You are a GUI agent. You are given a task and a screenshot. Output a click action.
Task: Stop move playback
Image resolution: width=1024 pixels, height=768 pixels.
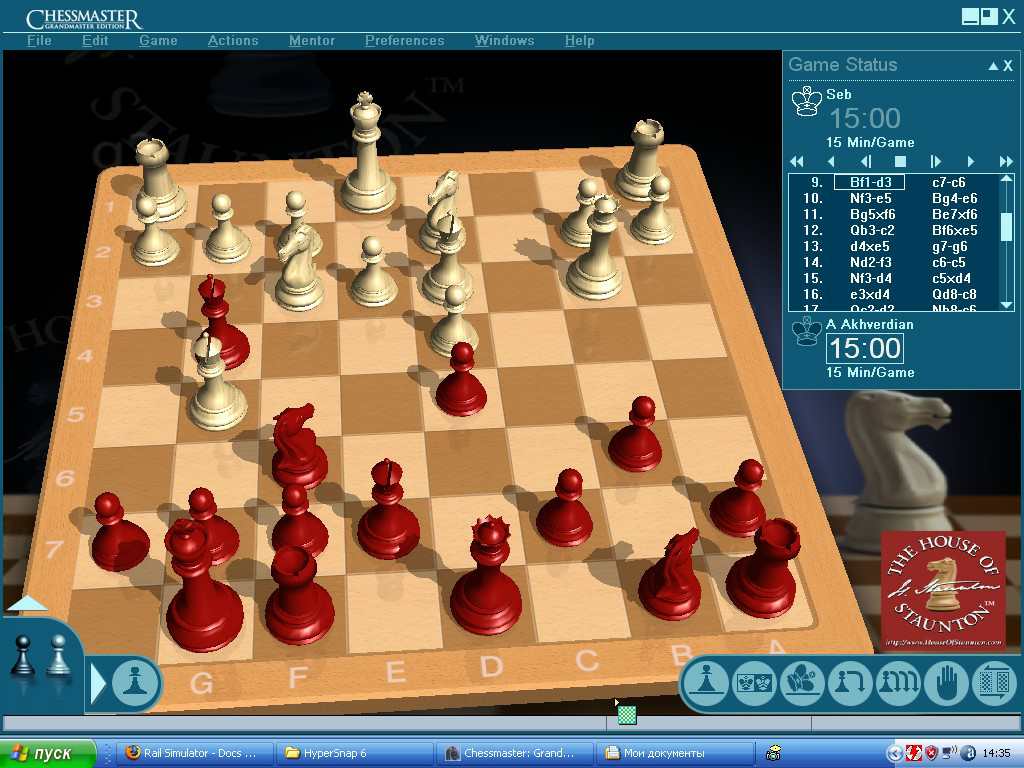(900, 161)
